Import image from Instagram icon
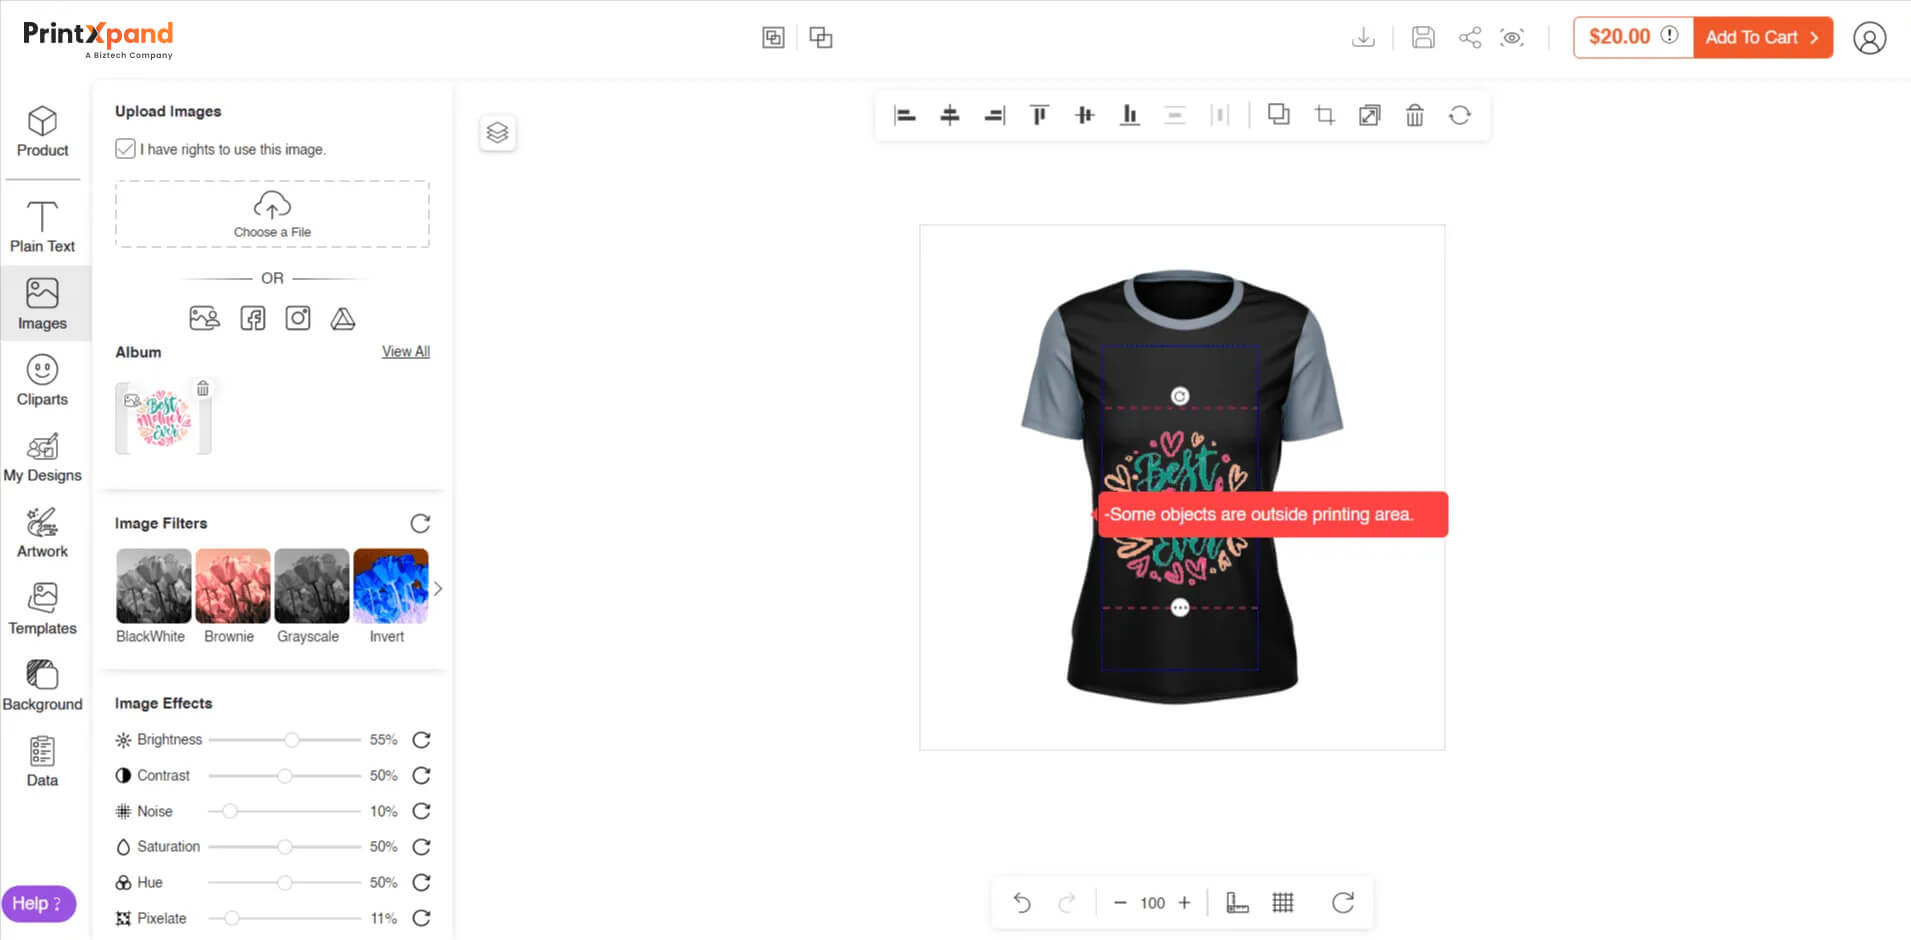1911x940 pixels. pyautogui.click(x=298, y=319)
